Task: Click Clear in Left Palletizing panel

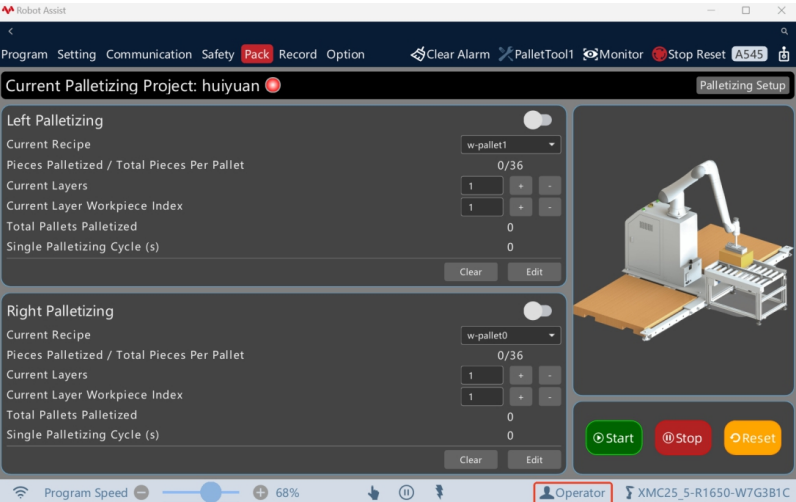Action: (x=471, y=272)
